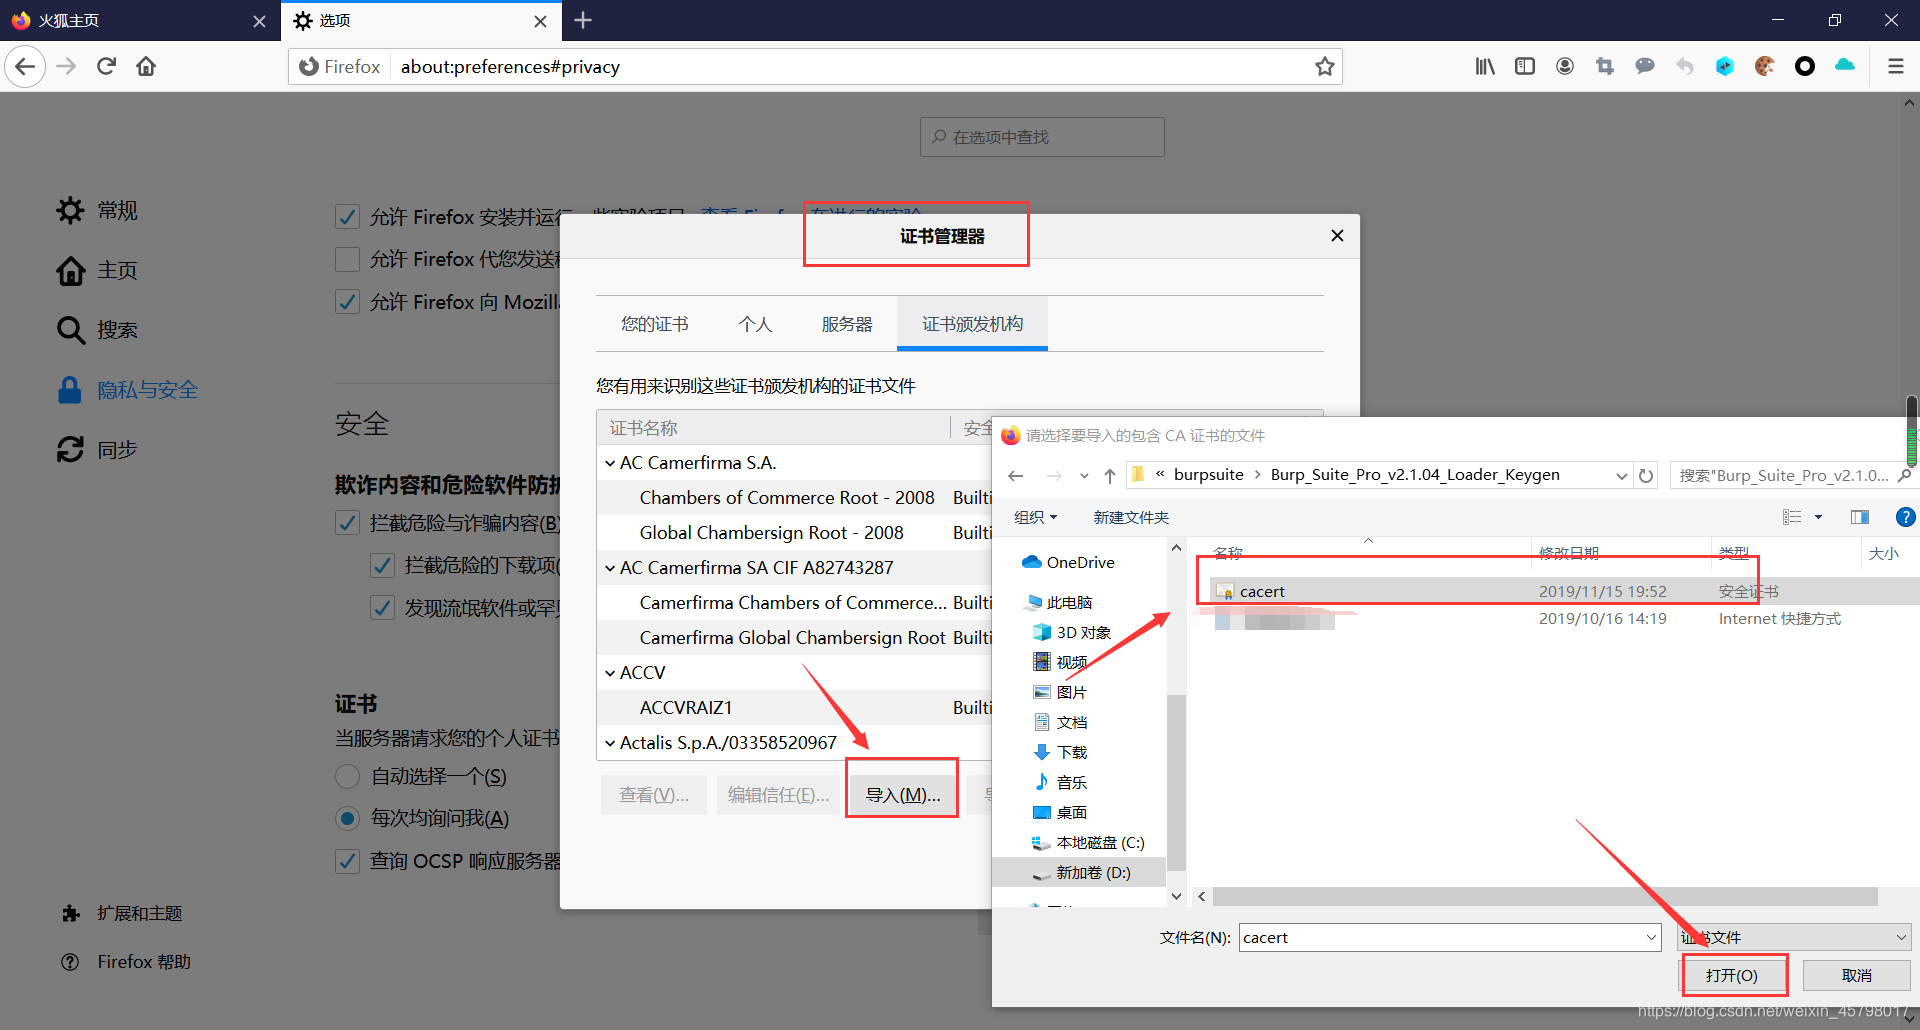Open 3D 对象 folder in navigation pane
The width and height of the screenshot is (1920, 1030).
(1072, 632)
